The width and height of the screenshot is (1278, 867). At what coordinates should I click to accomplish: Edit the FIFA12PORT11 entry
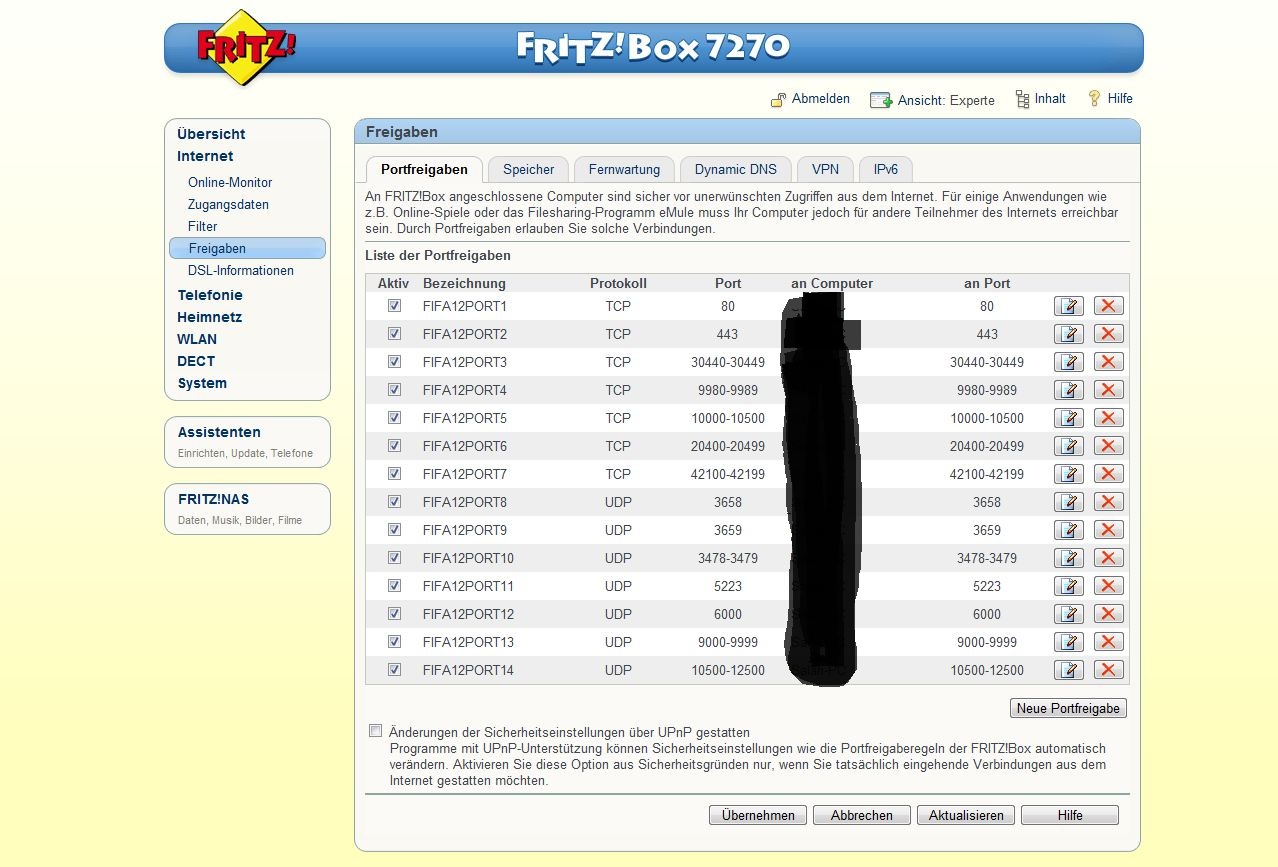point(1069,586)
